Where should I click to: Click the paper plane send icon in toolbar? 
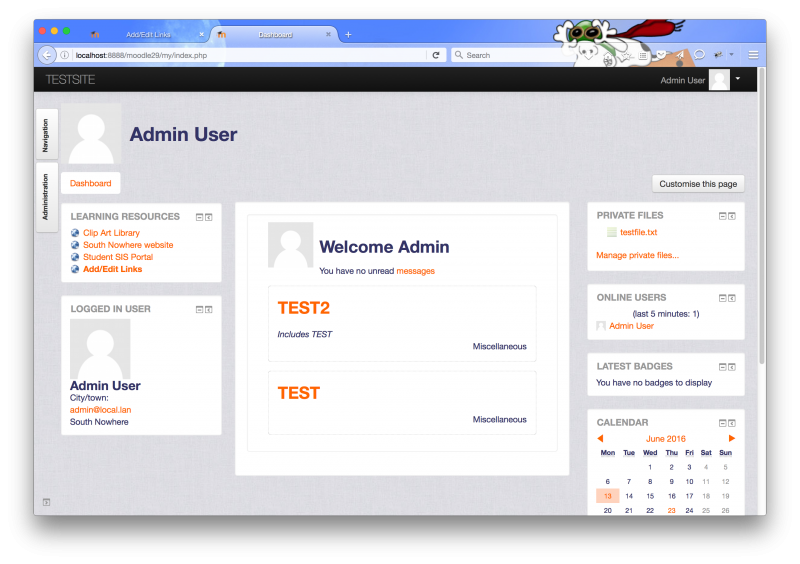[680, 55]
